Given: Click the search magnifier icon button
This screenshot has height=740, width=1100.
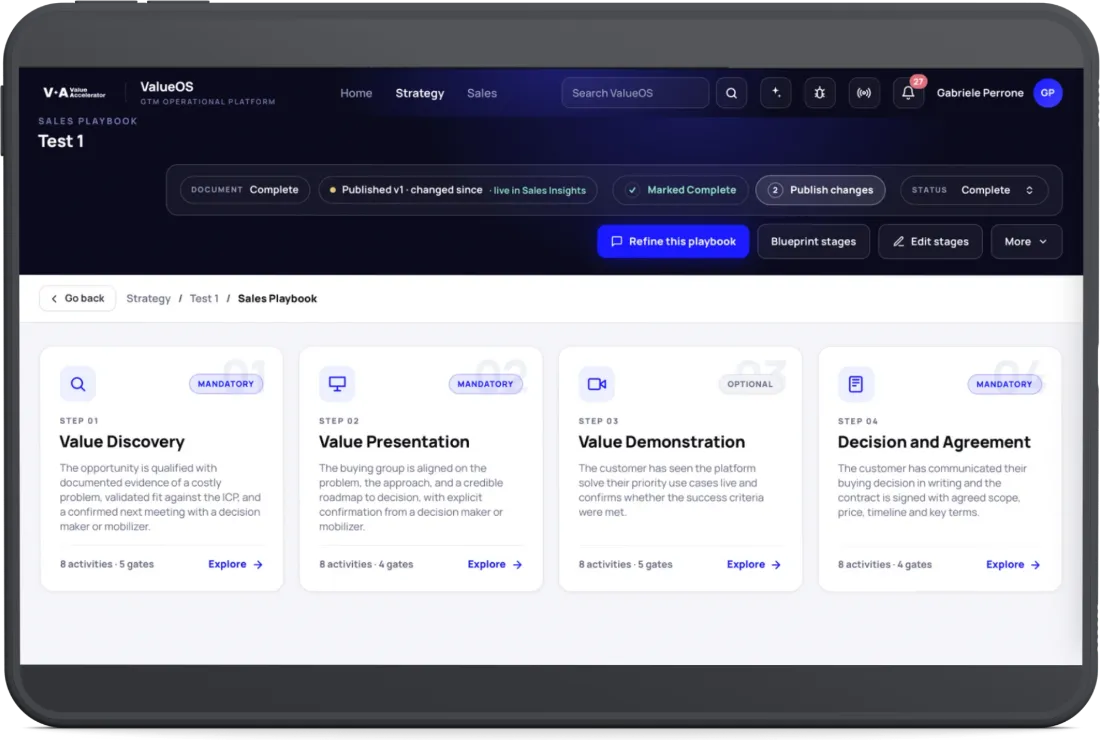Looking at the screenshot, I should (731, 93).
